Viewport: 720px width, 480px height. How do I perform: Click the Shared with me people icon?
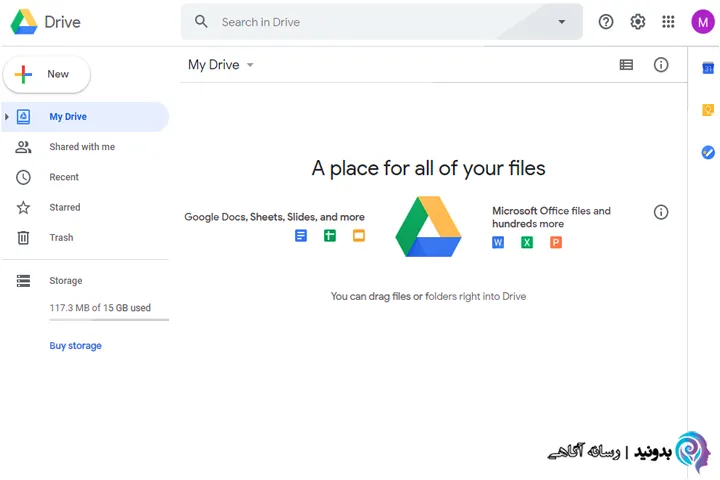tap(23, 147)
